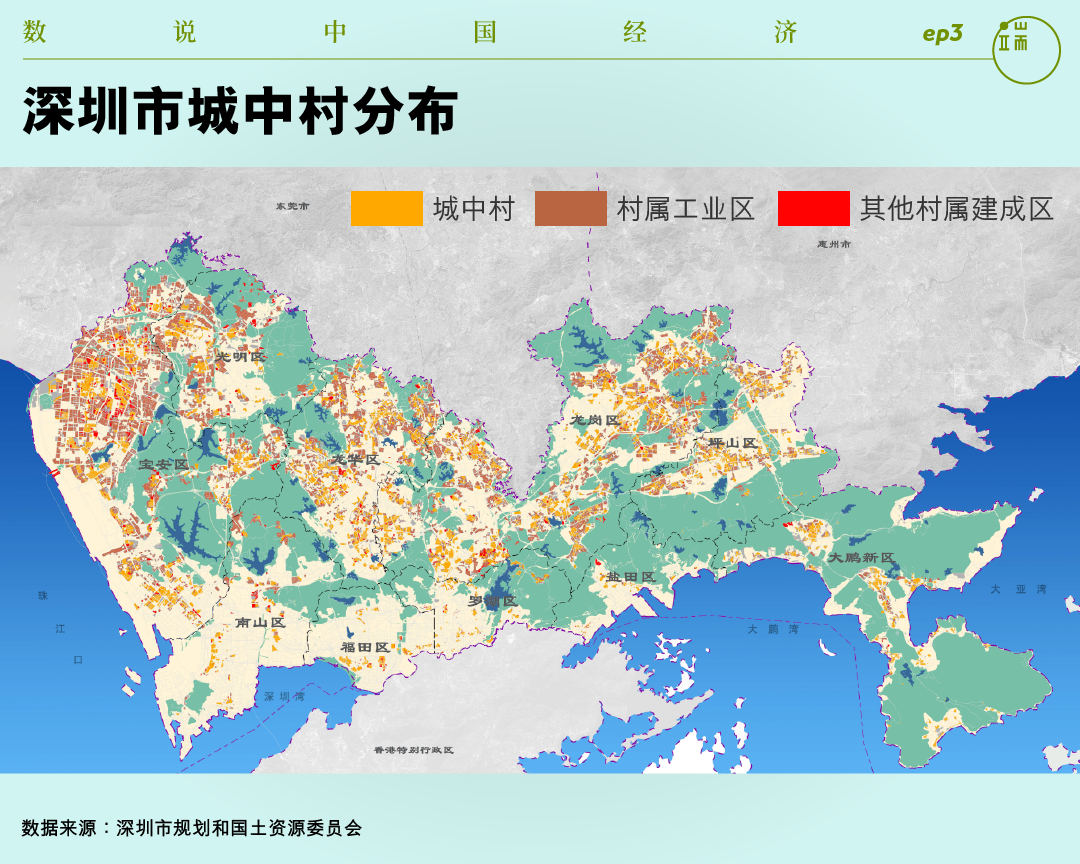Click the title 深圳市城中村分布
This screenshot has height=864, width=1080.
[240, 111]
